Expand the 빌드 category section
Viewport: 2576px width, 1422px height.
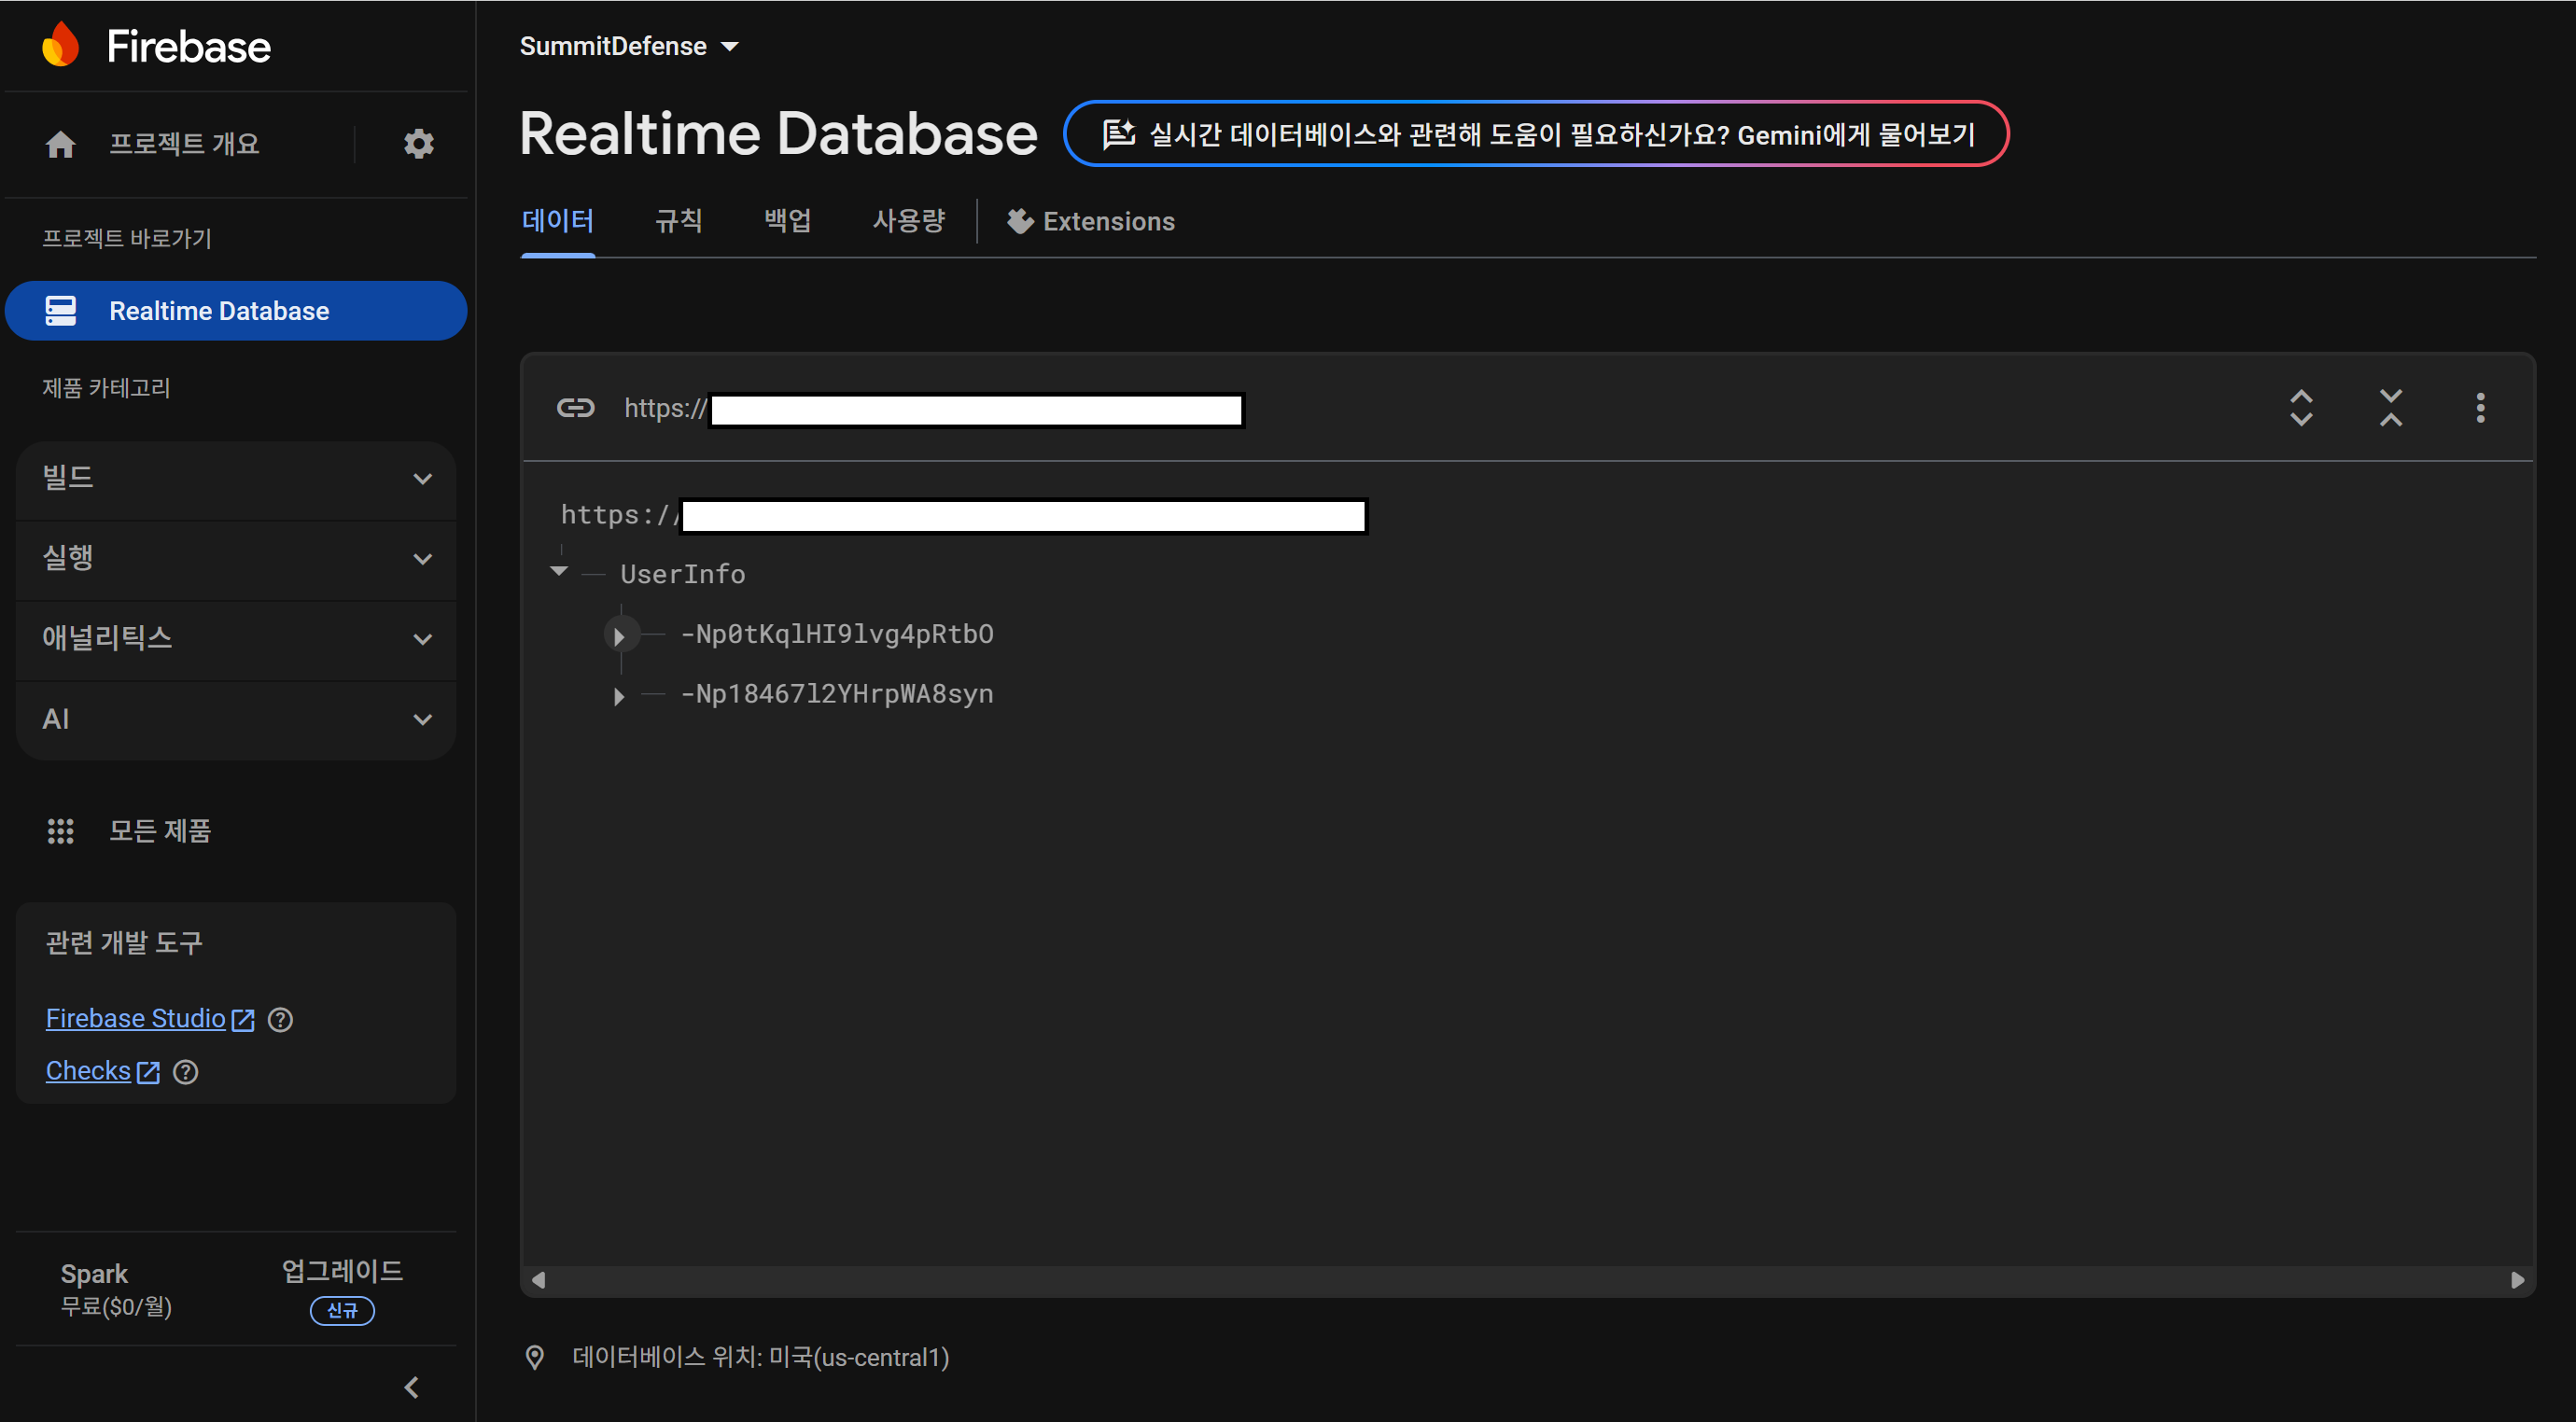(x=236, y=478)
